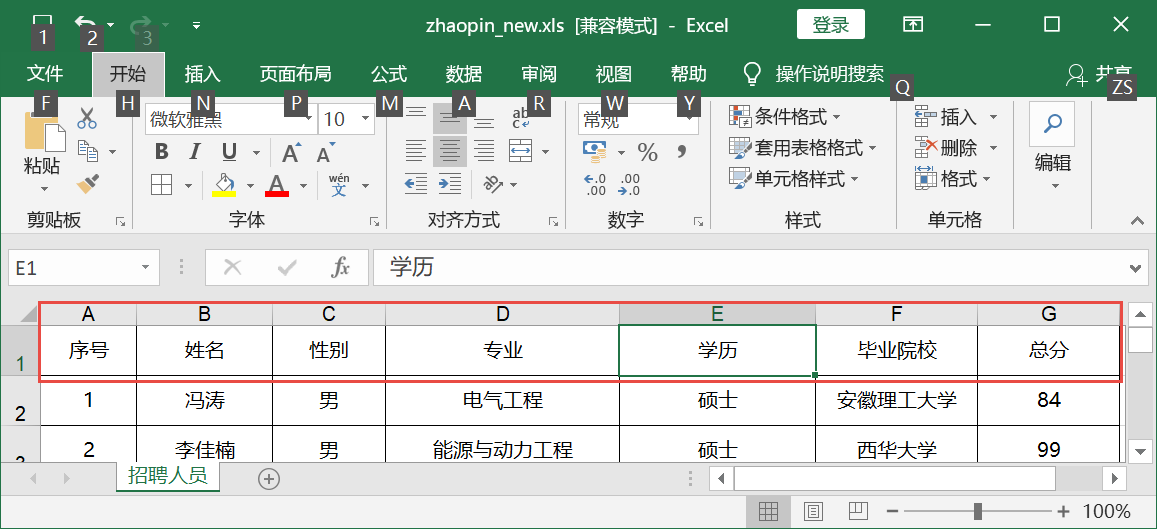This screenshot has width=1157, height=529.
Task: Click the Borders grid icon
Action: coord(161,184)
